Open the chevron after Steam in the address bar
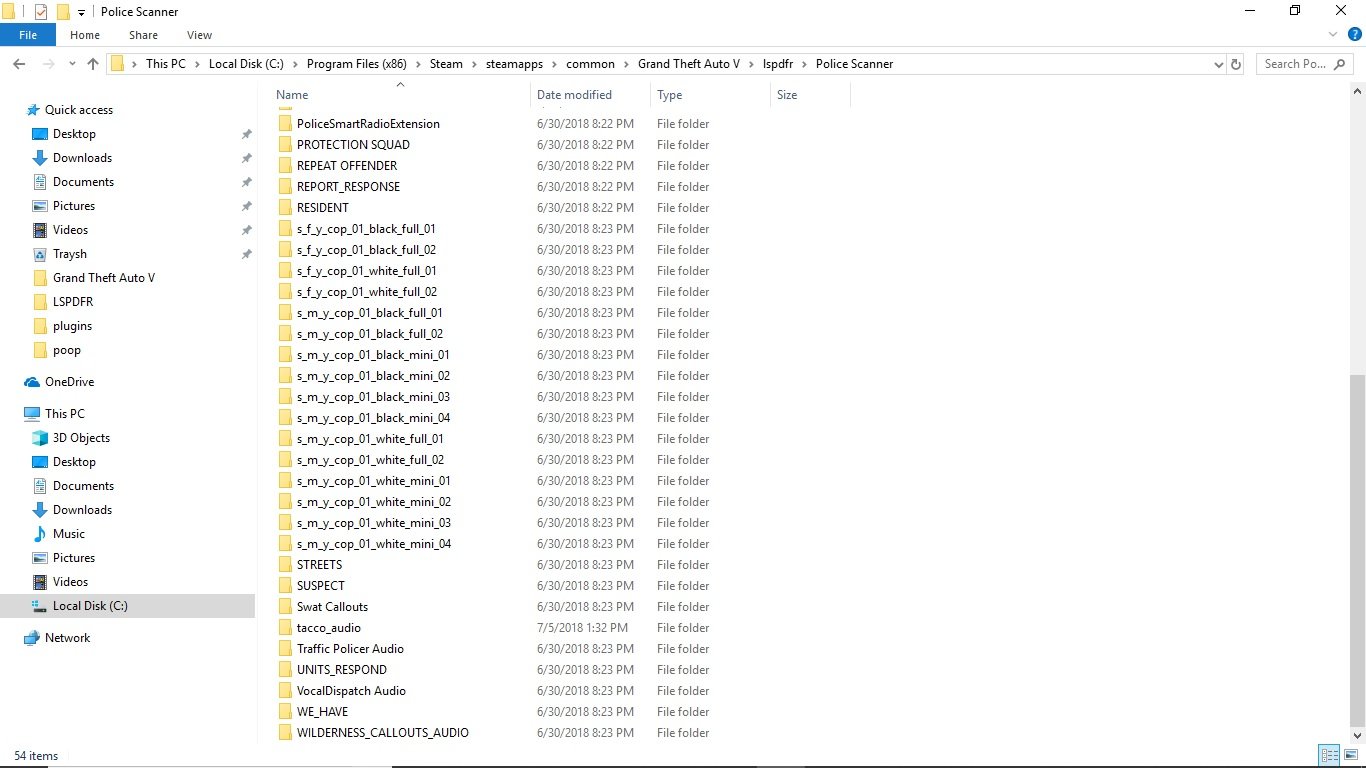This screenshot has width=1366, height=768. pos(475,64)
